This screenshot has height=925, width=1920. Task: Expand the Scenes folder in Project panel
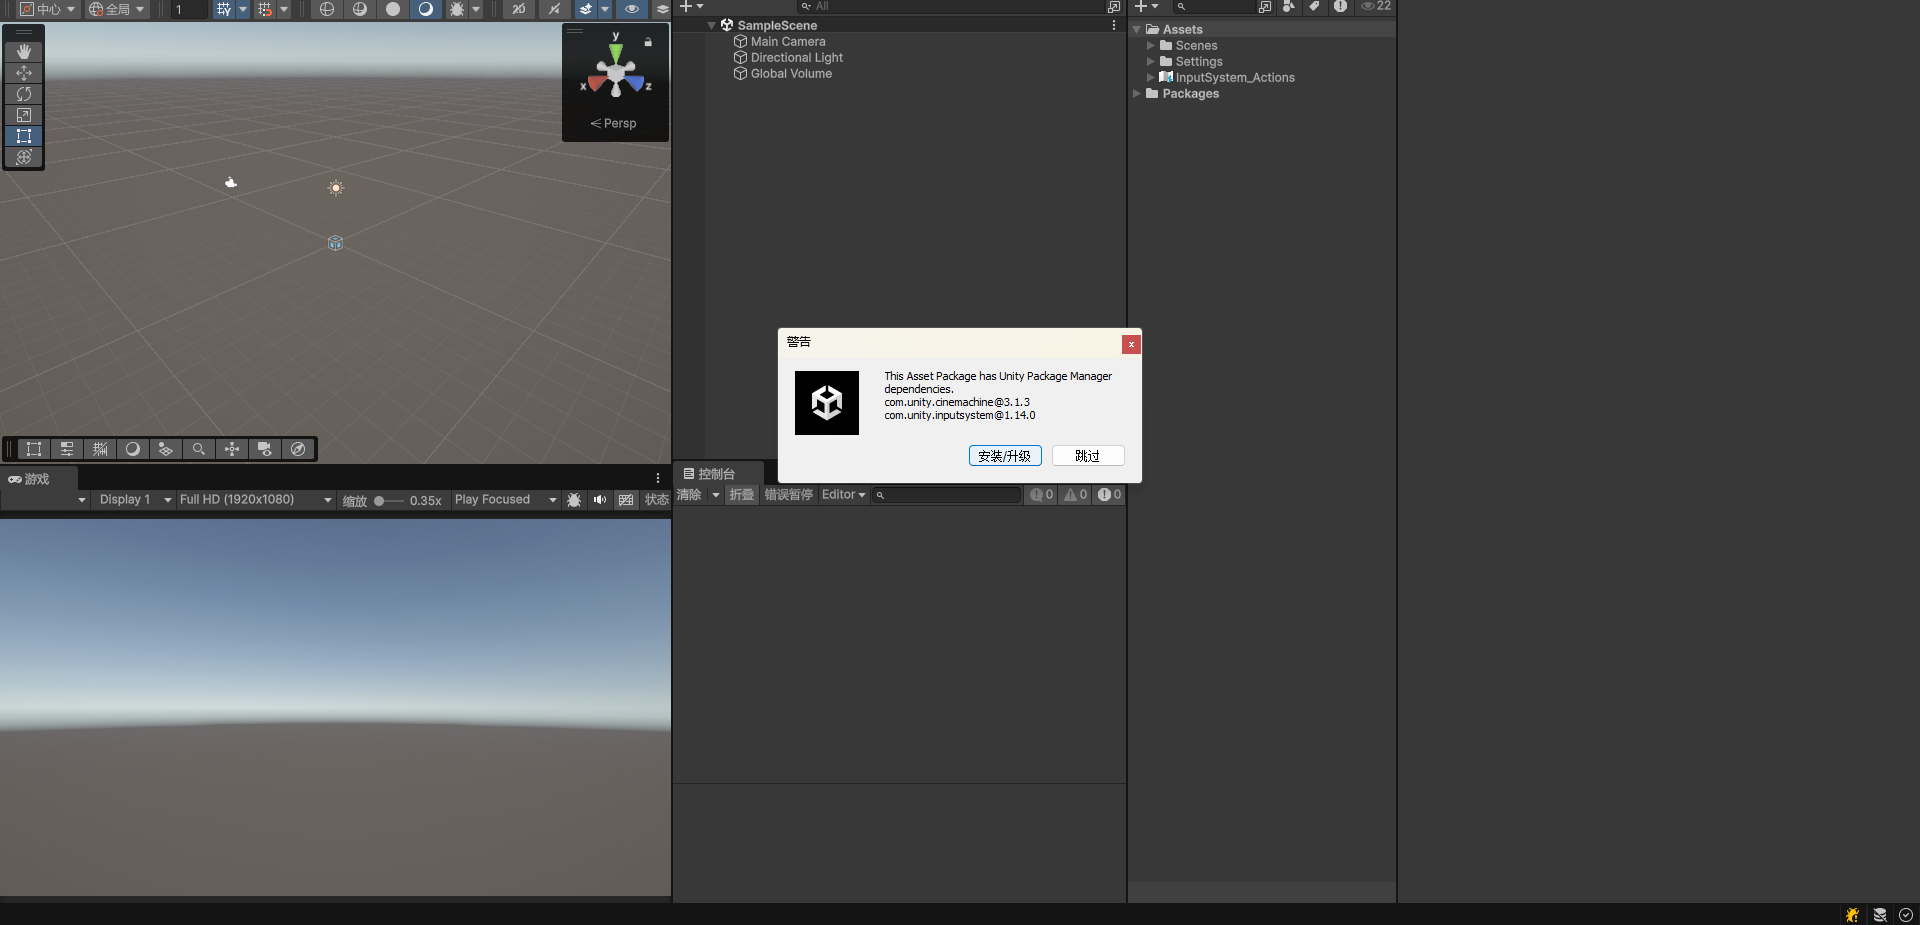pyautogui.click(x=1150, y=45)
